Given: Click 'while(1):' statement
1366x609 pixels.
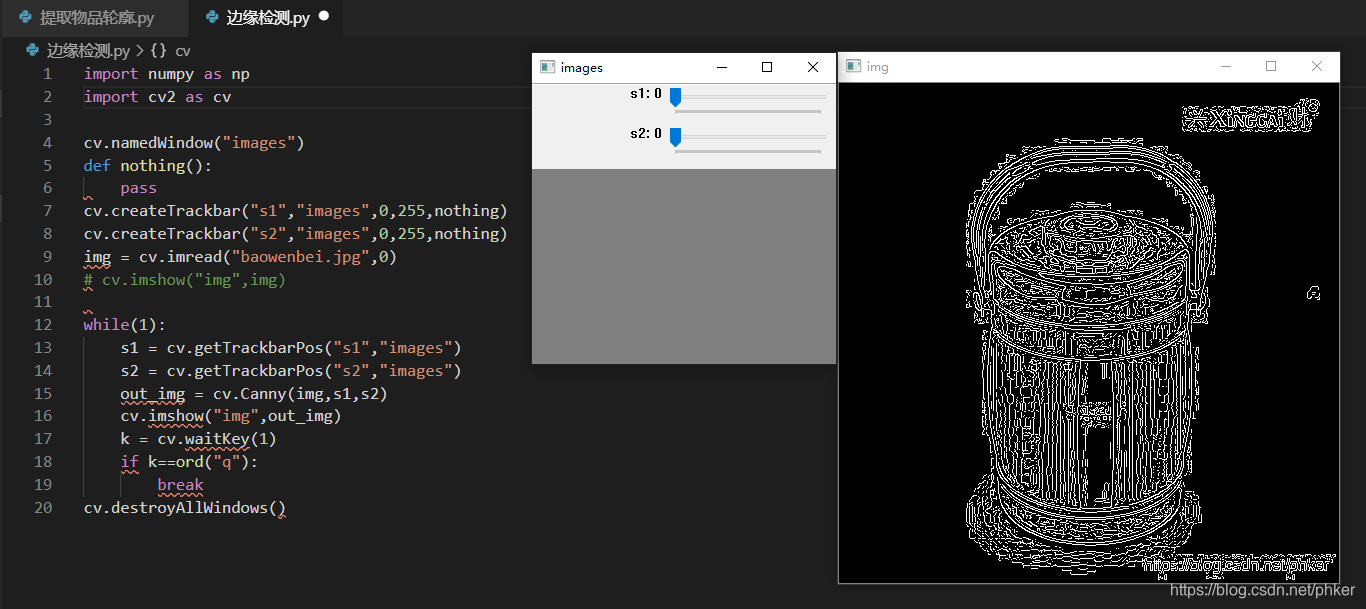Looking at the screenshot, I should tap(125, 325).
